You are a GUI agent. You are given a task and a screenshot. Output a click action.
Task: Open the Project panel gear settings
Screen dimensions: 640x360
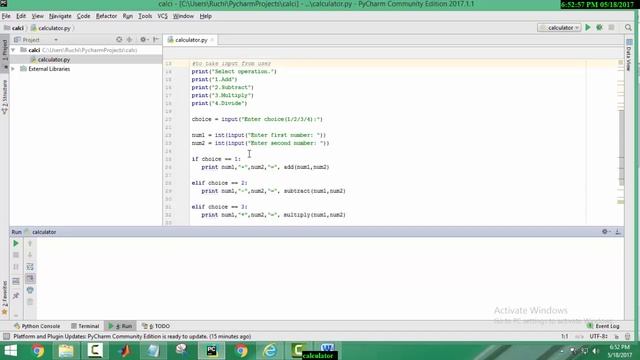tap(143, 40)
